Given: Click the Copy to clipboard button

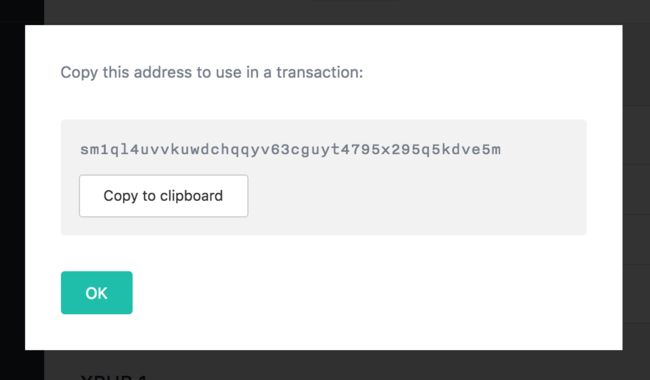Looking at the screenshot, I should [x=164, y=196].
